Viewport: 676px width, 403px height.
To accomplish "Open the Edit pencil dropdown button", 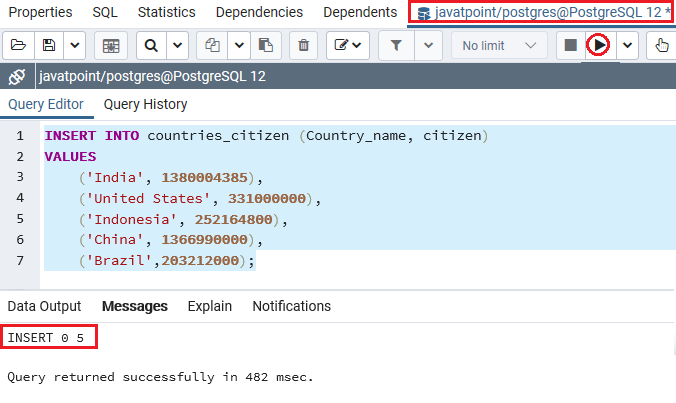I will [x=347, y=45].
